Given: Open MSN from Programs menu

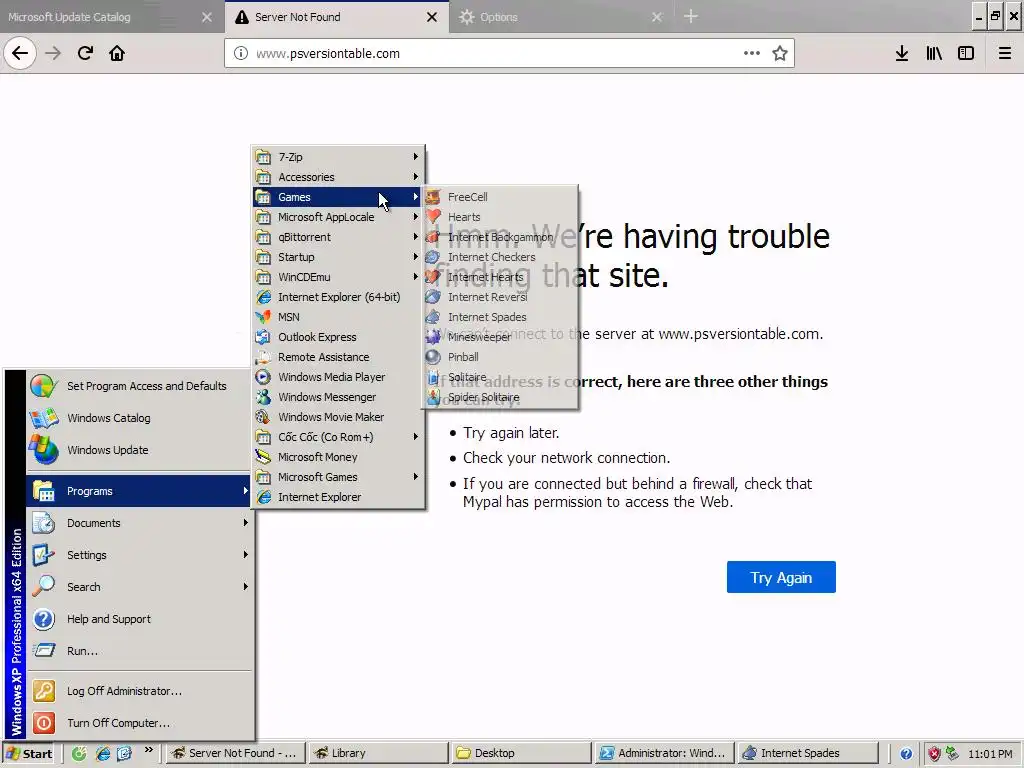Looking at the screenshot, I should [338, 317].
